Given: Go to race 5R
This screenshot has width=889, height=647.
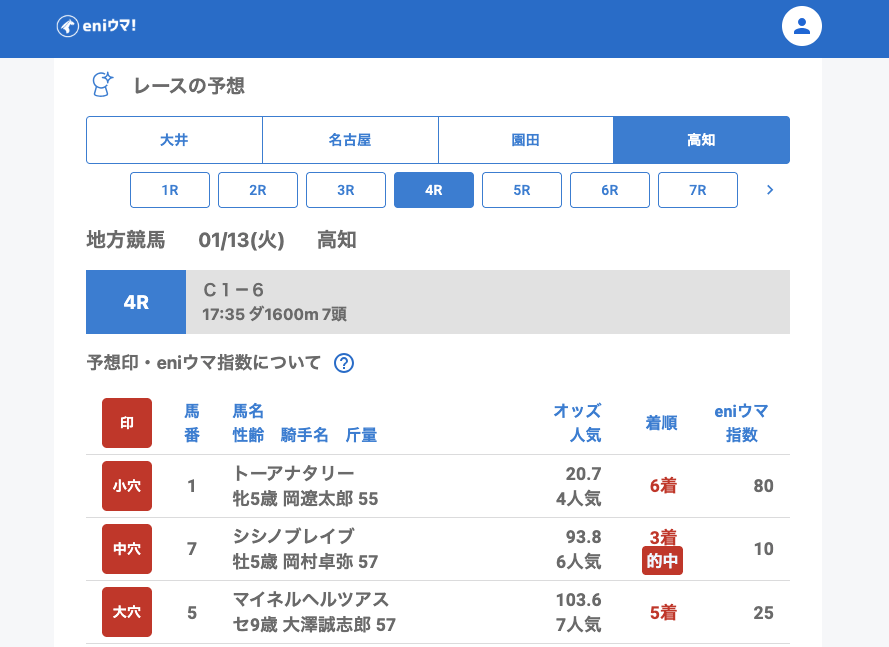Looking at the screenshot, I should 522,190.
